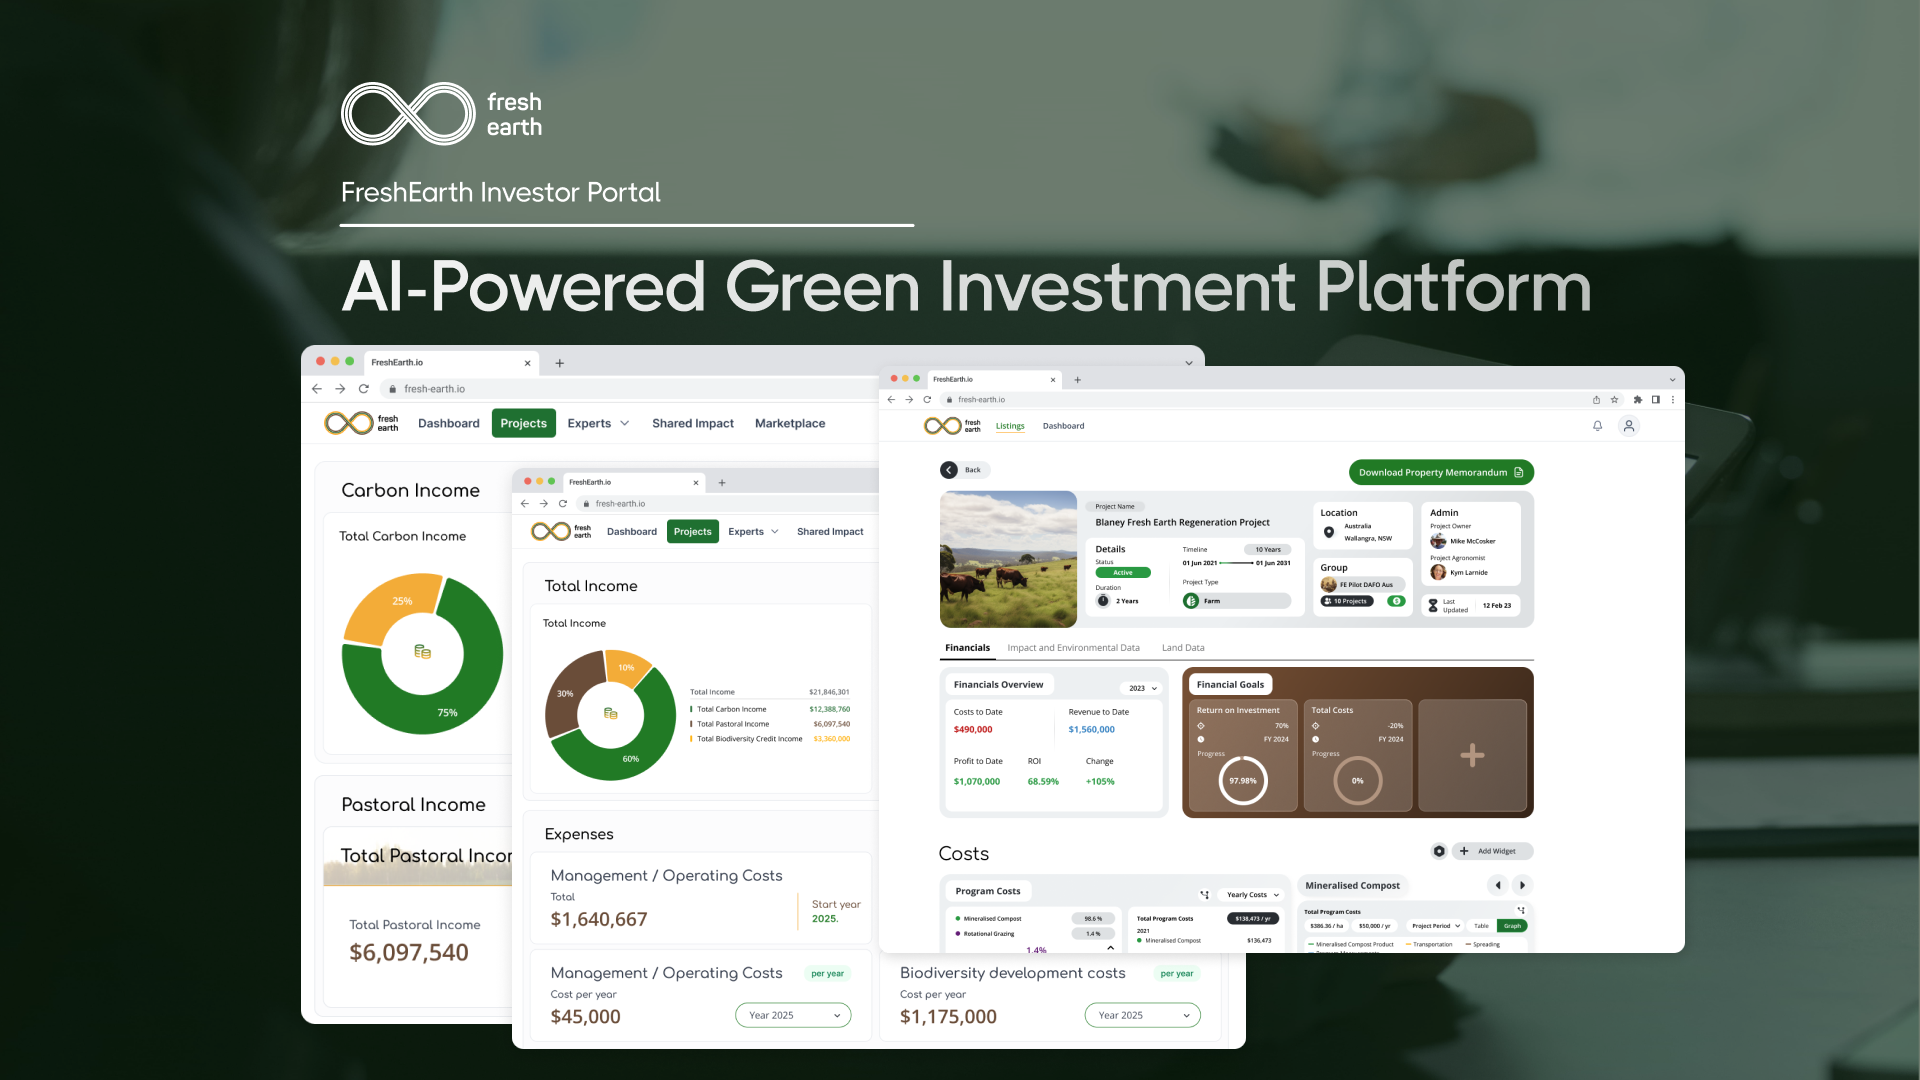Open the user profile avatar icon
This screenshot has width=1920, height=1080.
pos(1629,426)
